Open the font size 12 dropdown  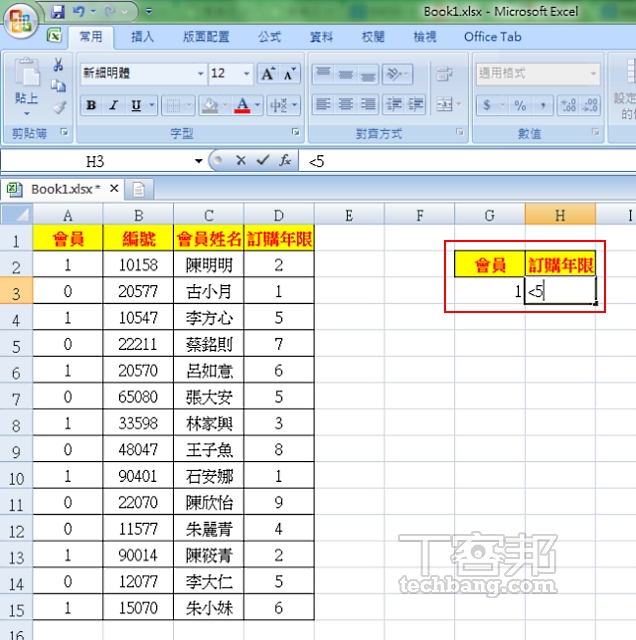(246, 74)
